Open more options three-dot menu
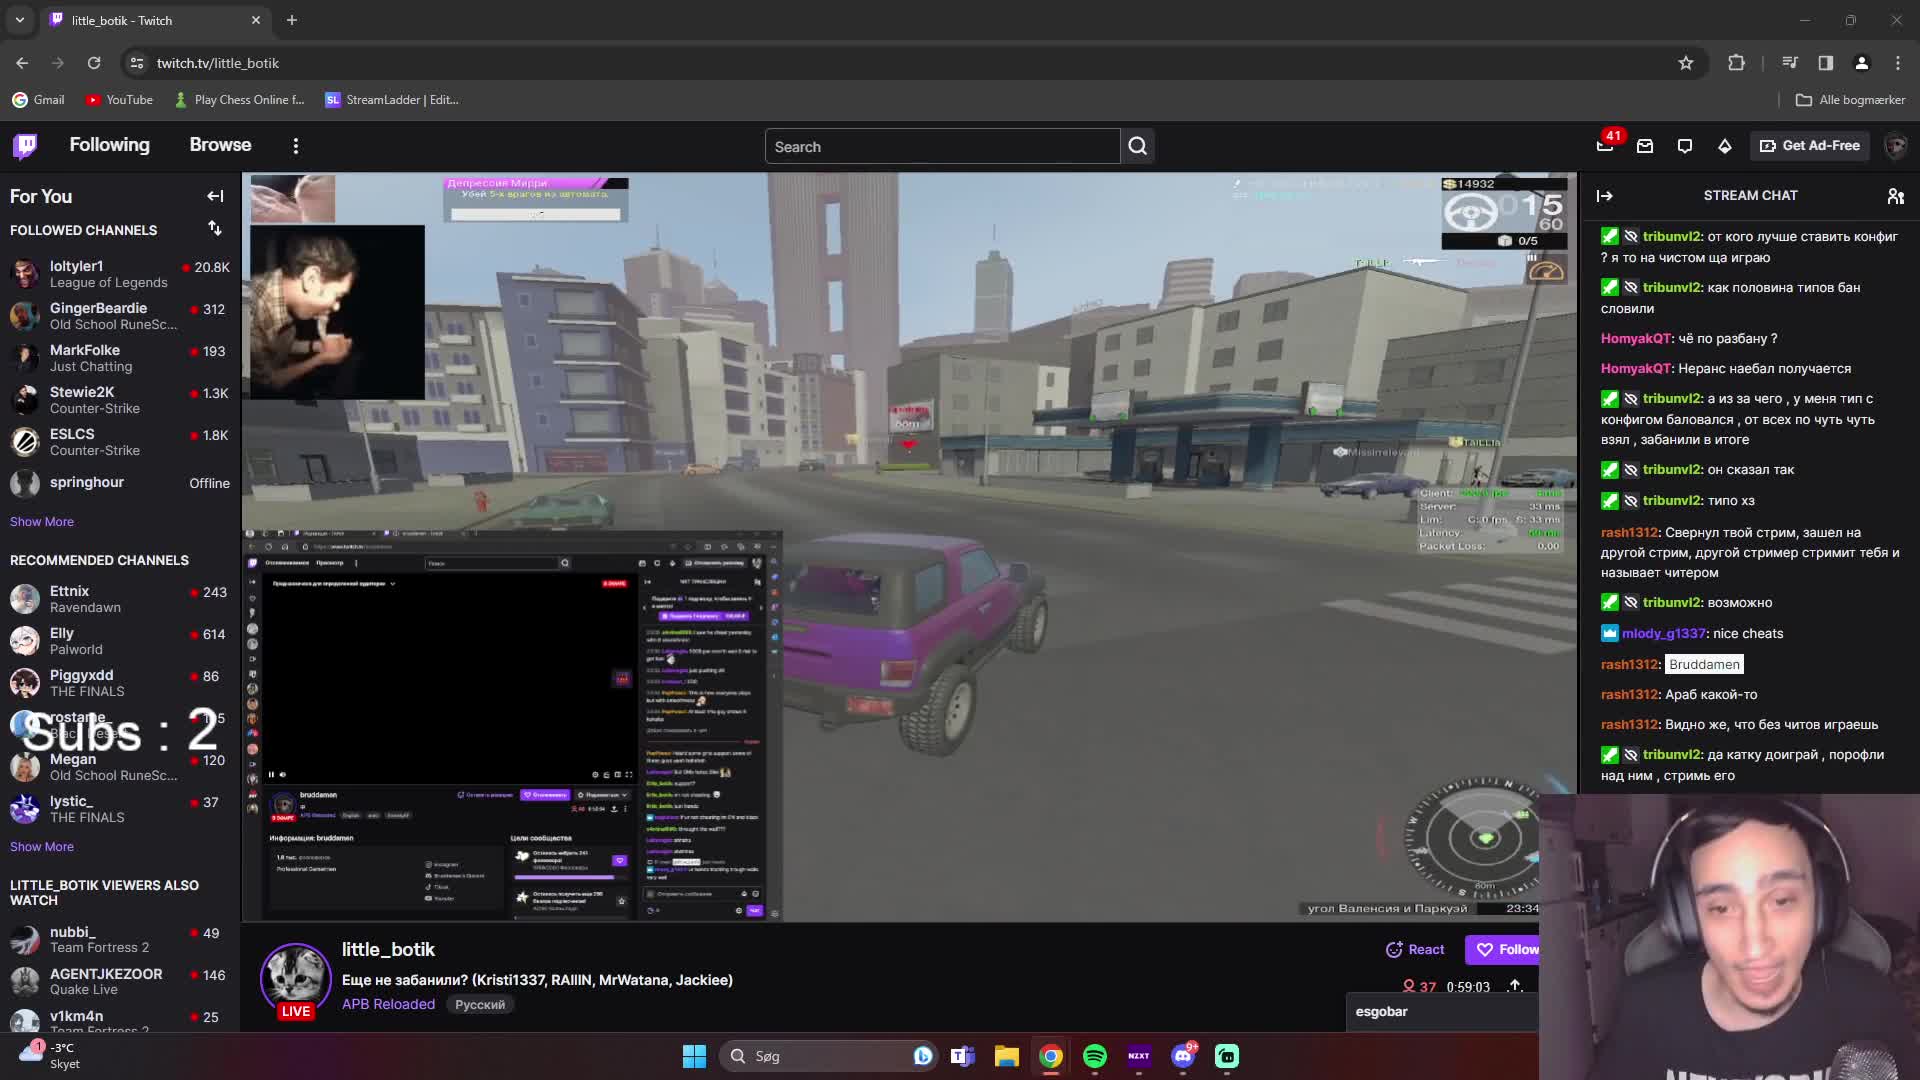The image size is (1920, 1080). coord(295,146)
